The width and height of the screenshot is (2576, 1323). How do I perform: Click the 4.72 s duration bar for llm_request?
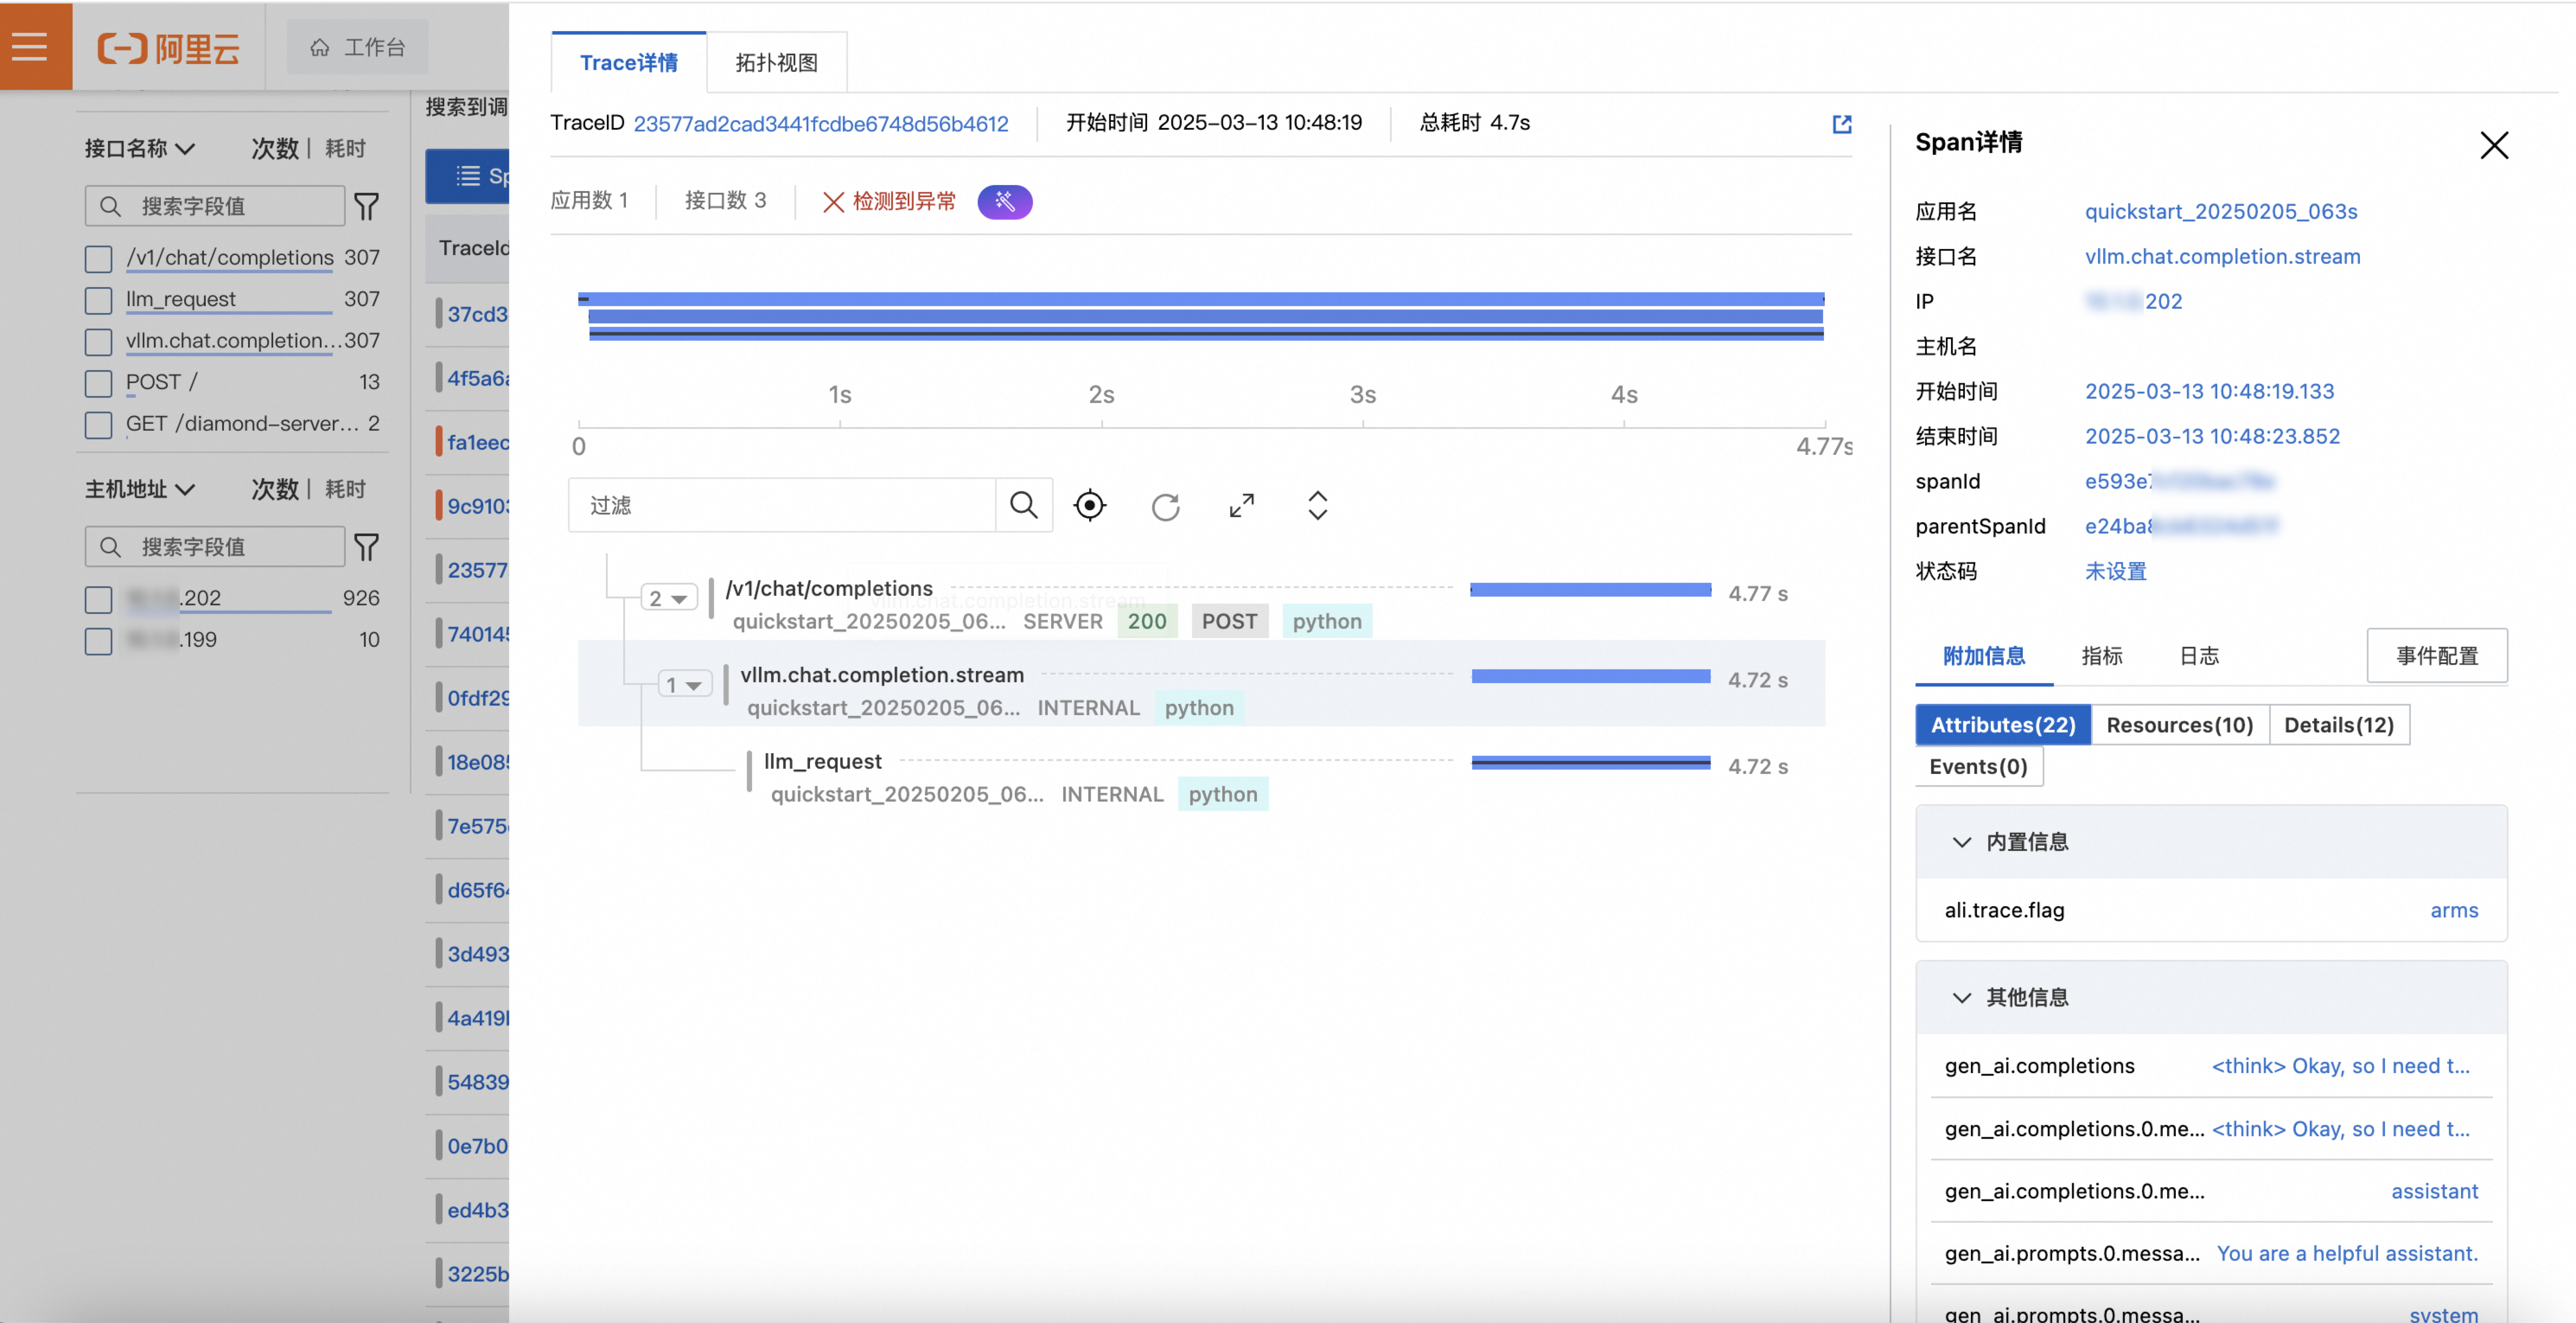[1590, 763]
